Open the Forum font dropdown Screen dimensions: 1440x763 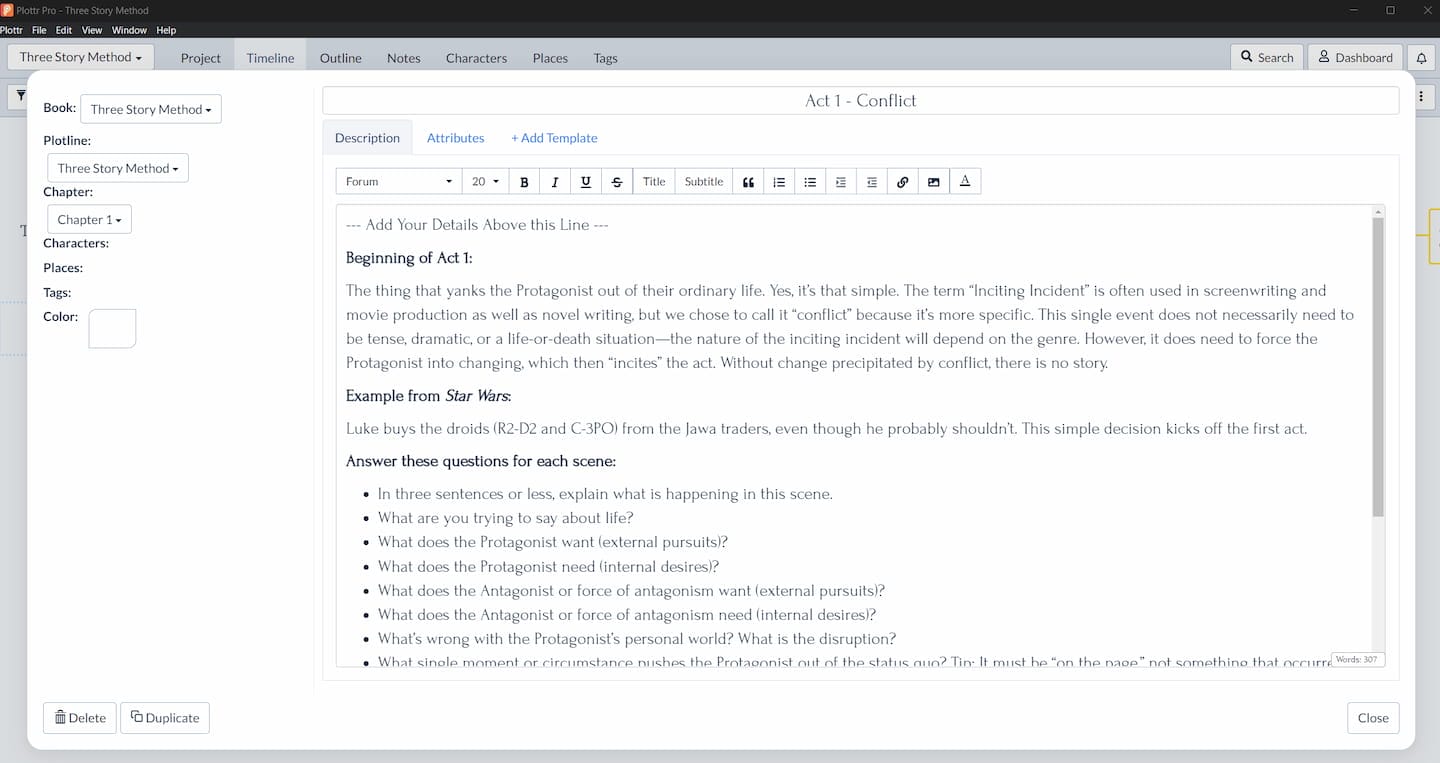point(398,181)
